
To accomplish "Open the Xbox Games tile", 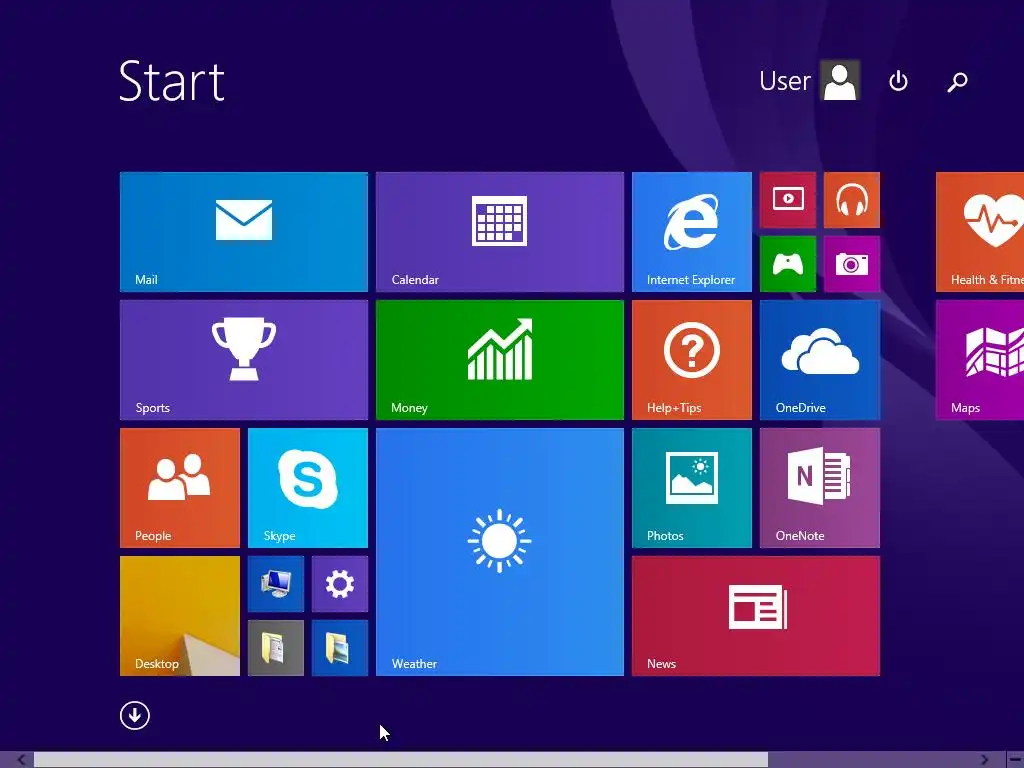I will pyautogui.click(x=788, y=264).
